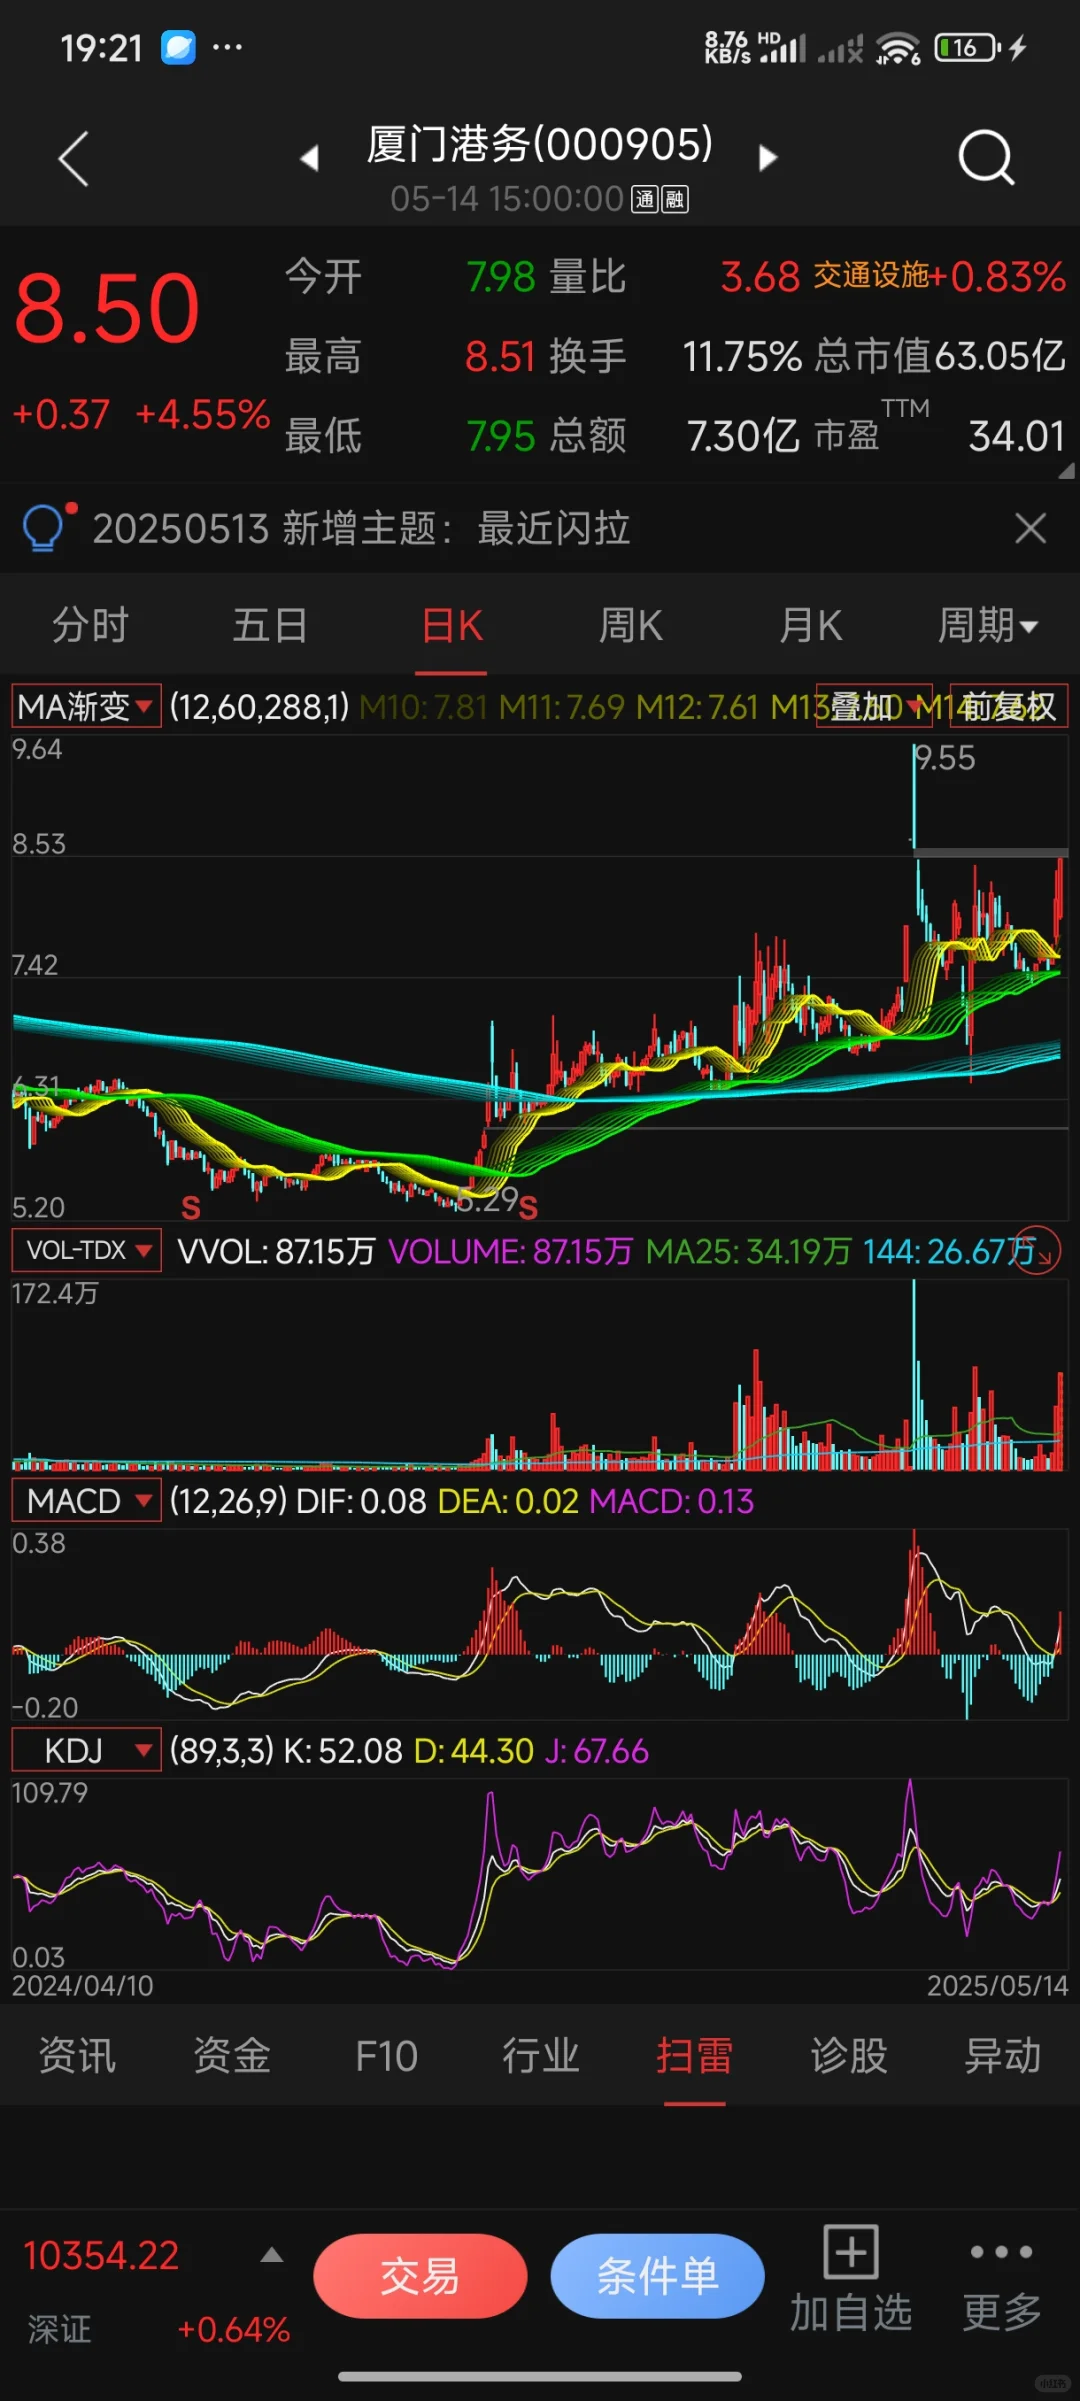This screenshot has height=2401, width=1080.
Task: Select the 扫雷 tab
Action: tap(694, 2056)
